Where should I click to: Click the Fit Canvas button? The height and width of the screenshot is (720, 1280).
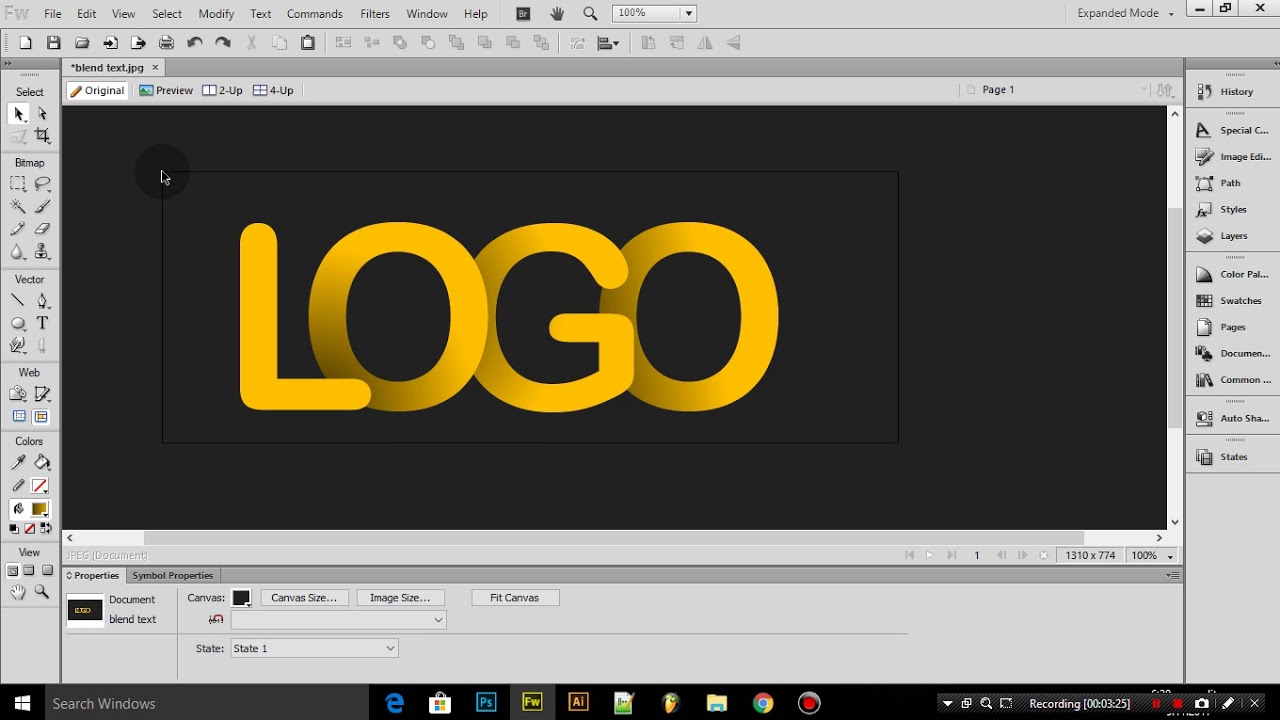pos(515,598)
